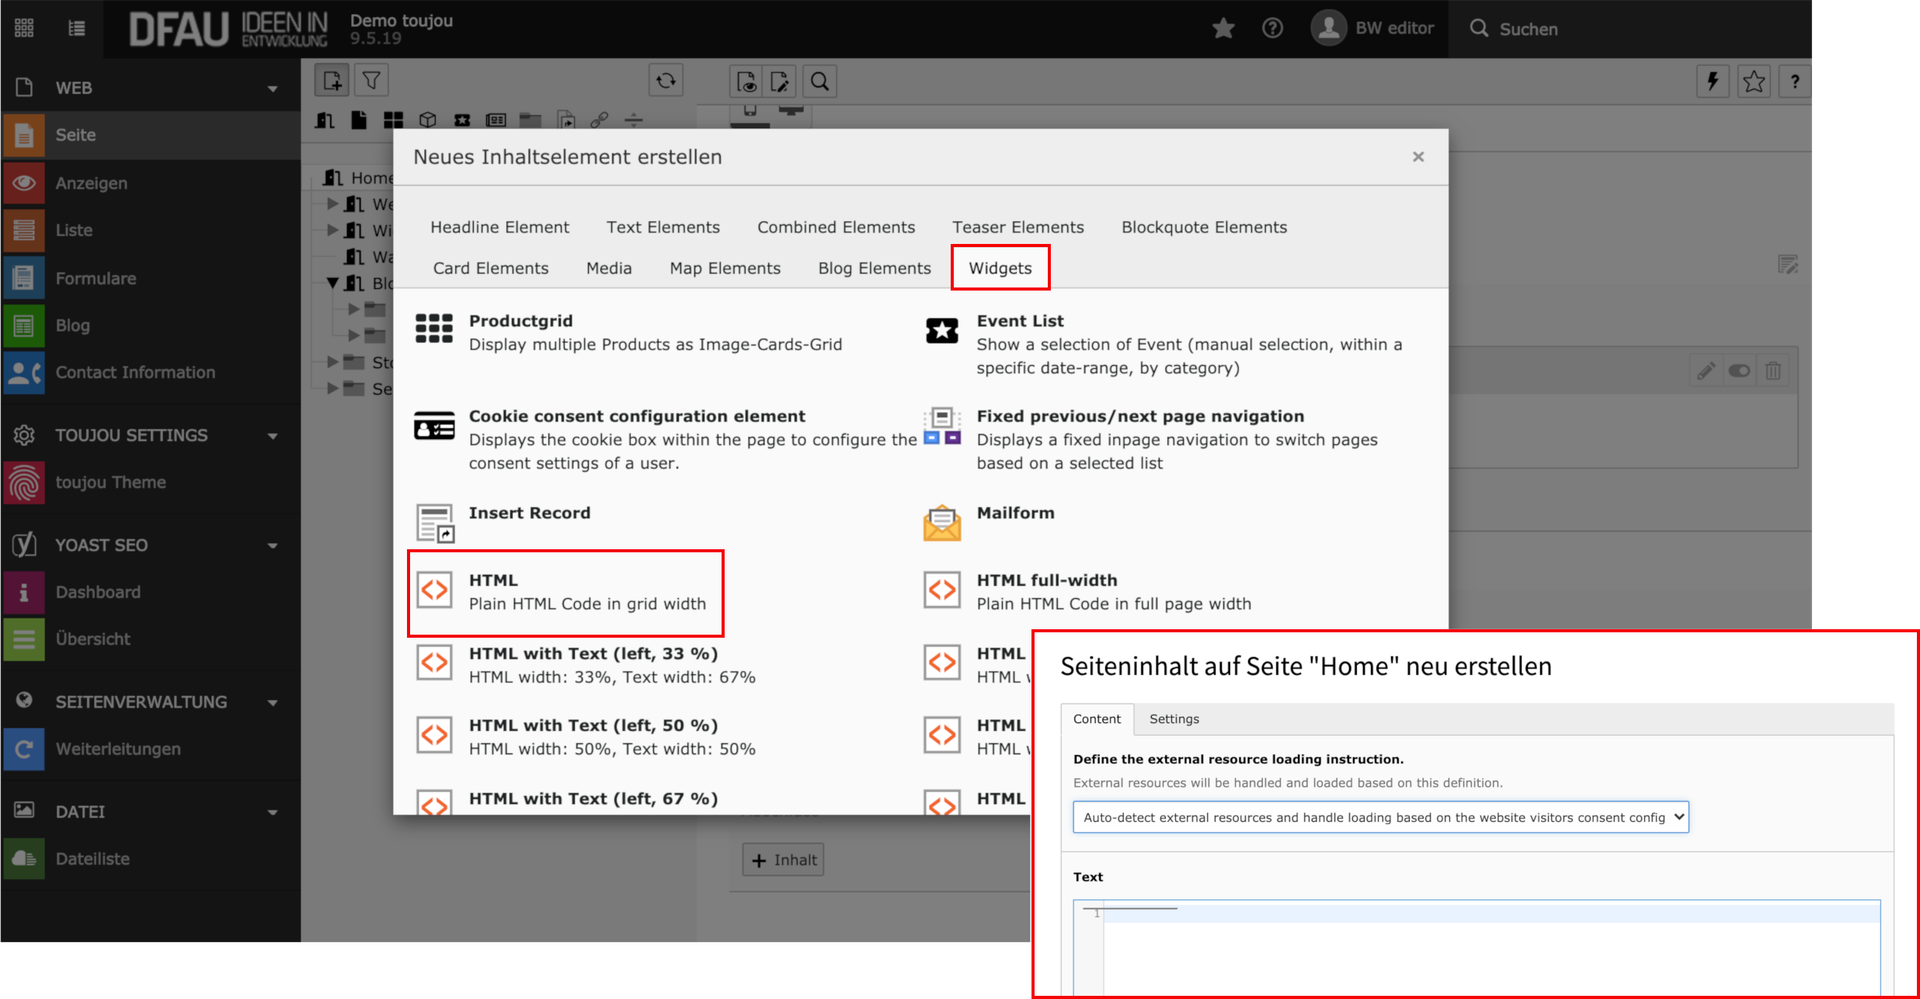Viewport: 1920px width, 999px height.
Task: Click the search magnifier in the page toolbar
Action: [820, 82]
